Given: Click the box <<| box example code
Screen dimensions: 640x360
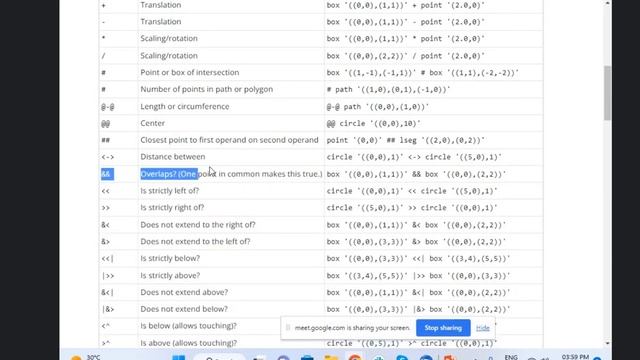Looking at the screenshot, I should [418, 259].
